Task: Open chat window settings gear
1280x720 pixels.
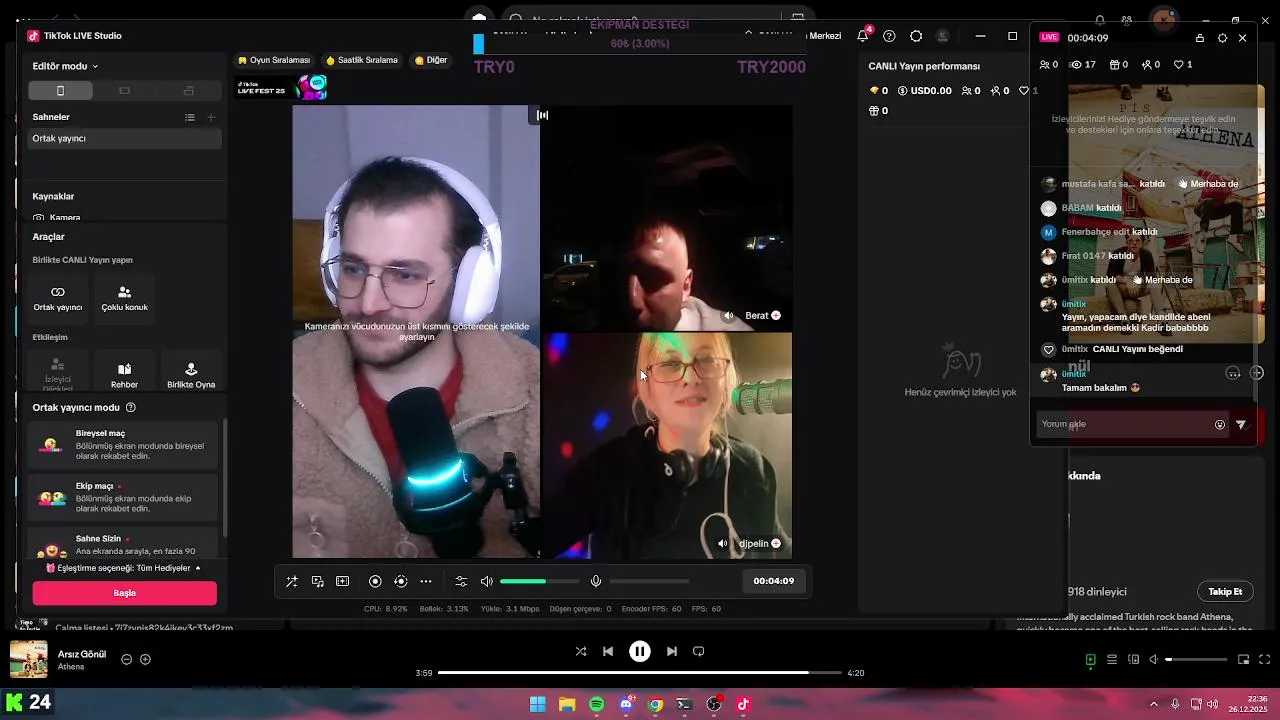Action: coord(1222,38)
